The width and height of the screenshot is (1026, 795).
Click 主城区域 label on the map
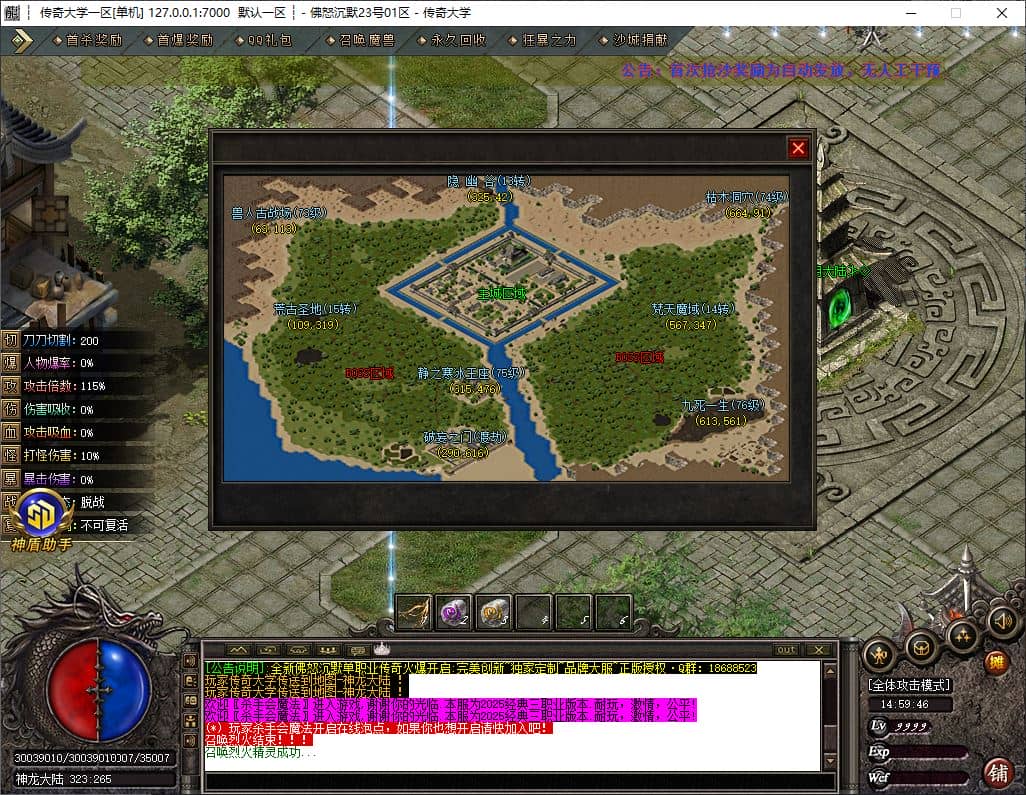pos(502,294)
